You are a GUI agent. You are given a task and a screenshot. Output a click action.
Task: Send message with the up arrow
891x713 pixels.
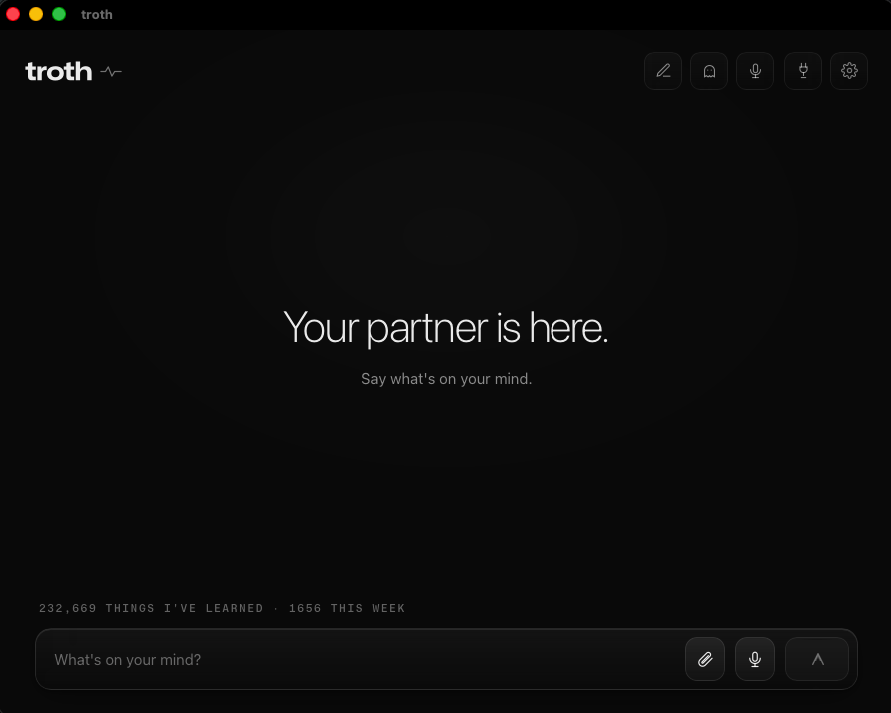click(817, 659)
